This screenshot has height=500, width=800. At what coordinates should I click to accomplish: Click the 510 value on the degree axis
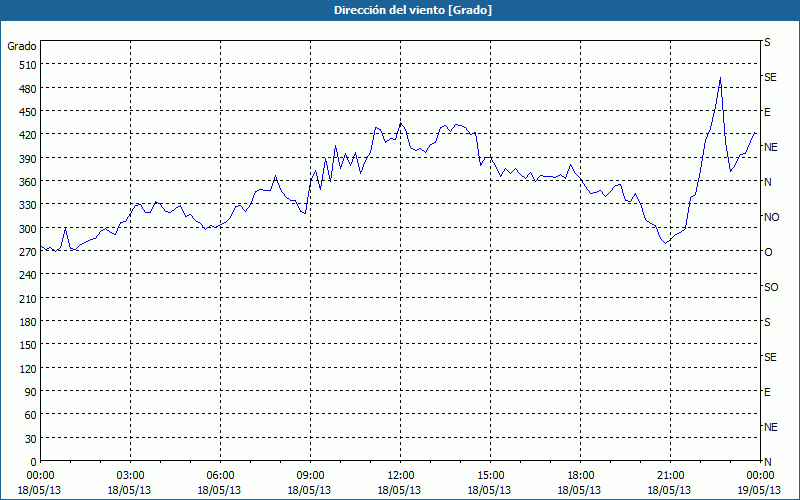pyautogui.click(x=28, y=65)
